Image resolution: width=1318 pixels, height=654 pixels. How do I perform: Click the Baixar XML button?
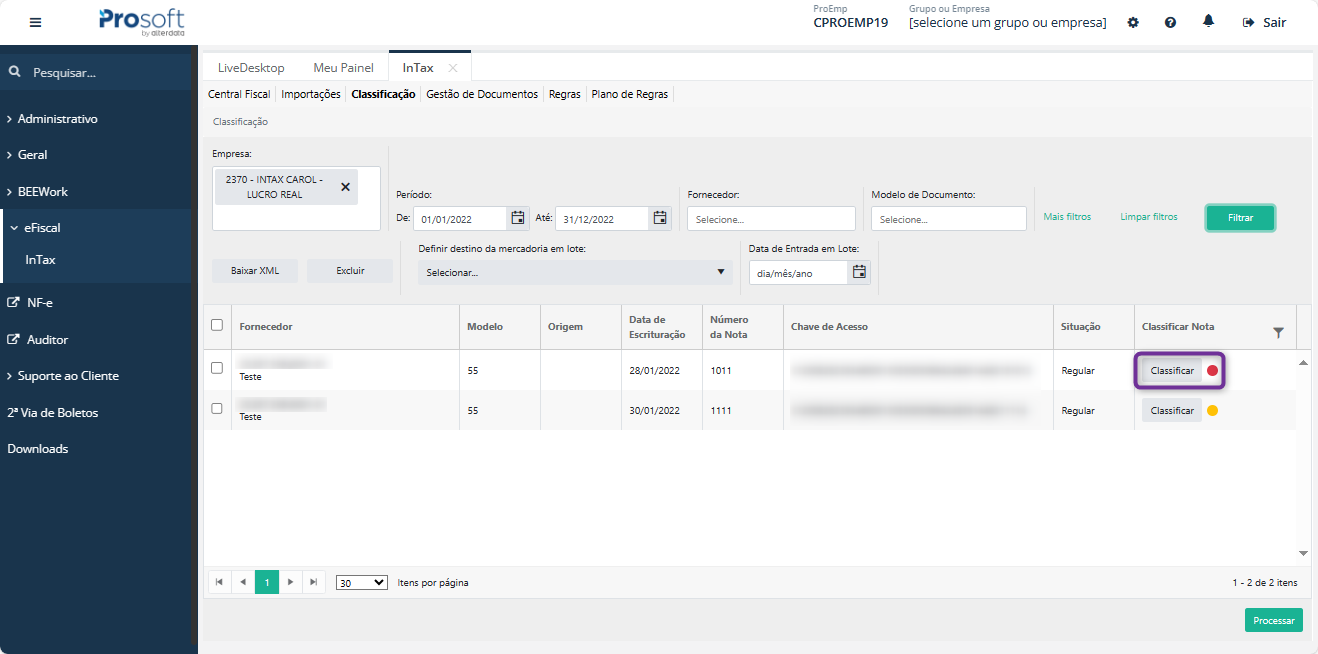tap(255, 271)
